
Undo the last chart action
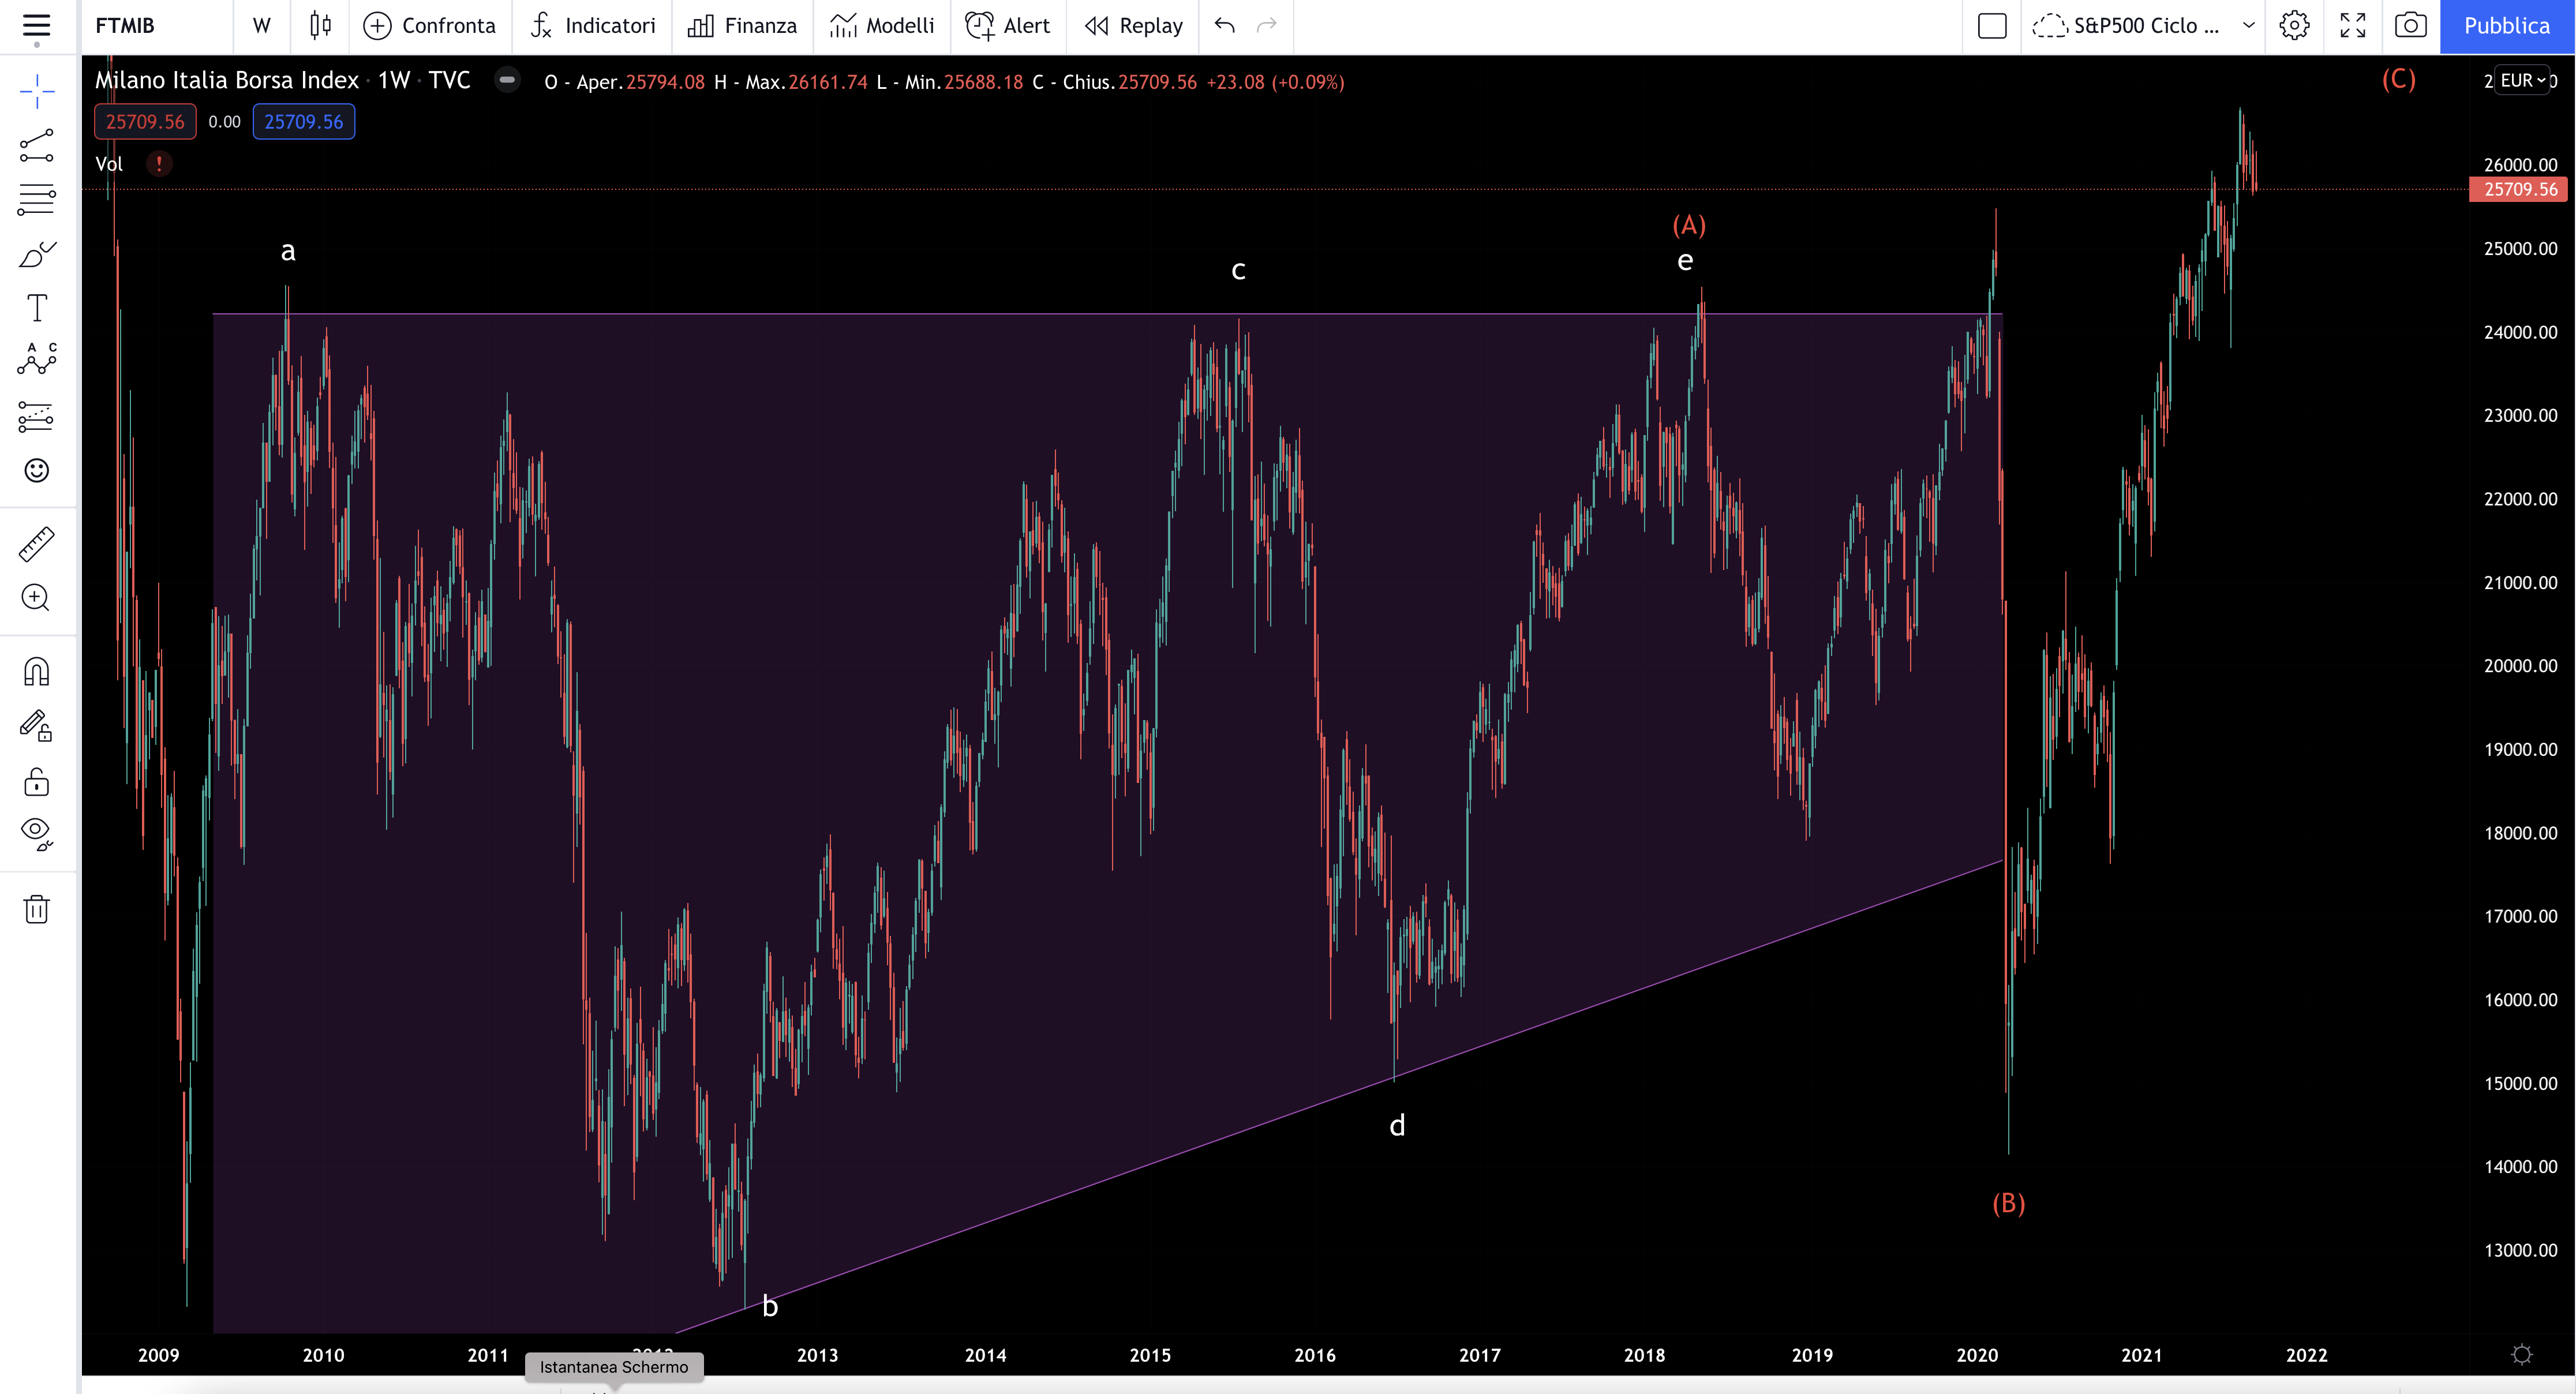[x=1225, y=26]
